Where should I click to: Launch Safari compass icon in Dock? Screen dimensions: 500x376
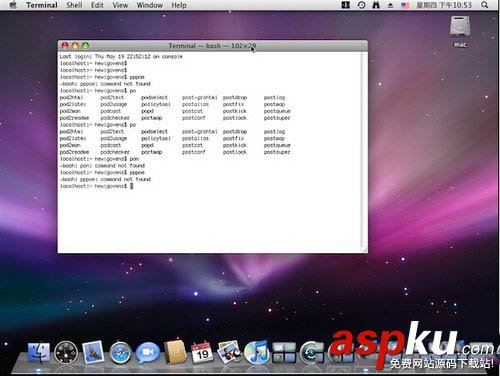point(120,353)
